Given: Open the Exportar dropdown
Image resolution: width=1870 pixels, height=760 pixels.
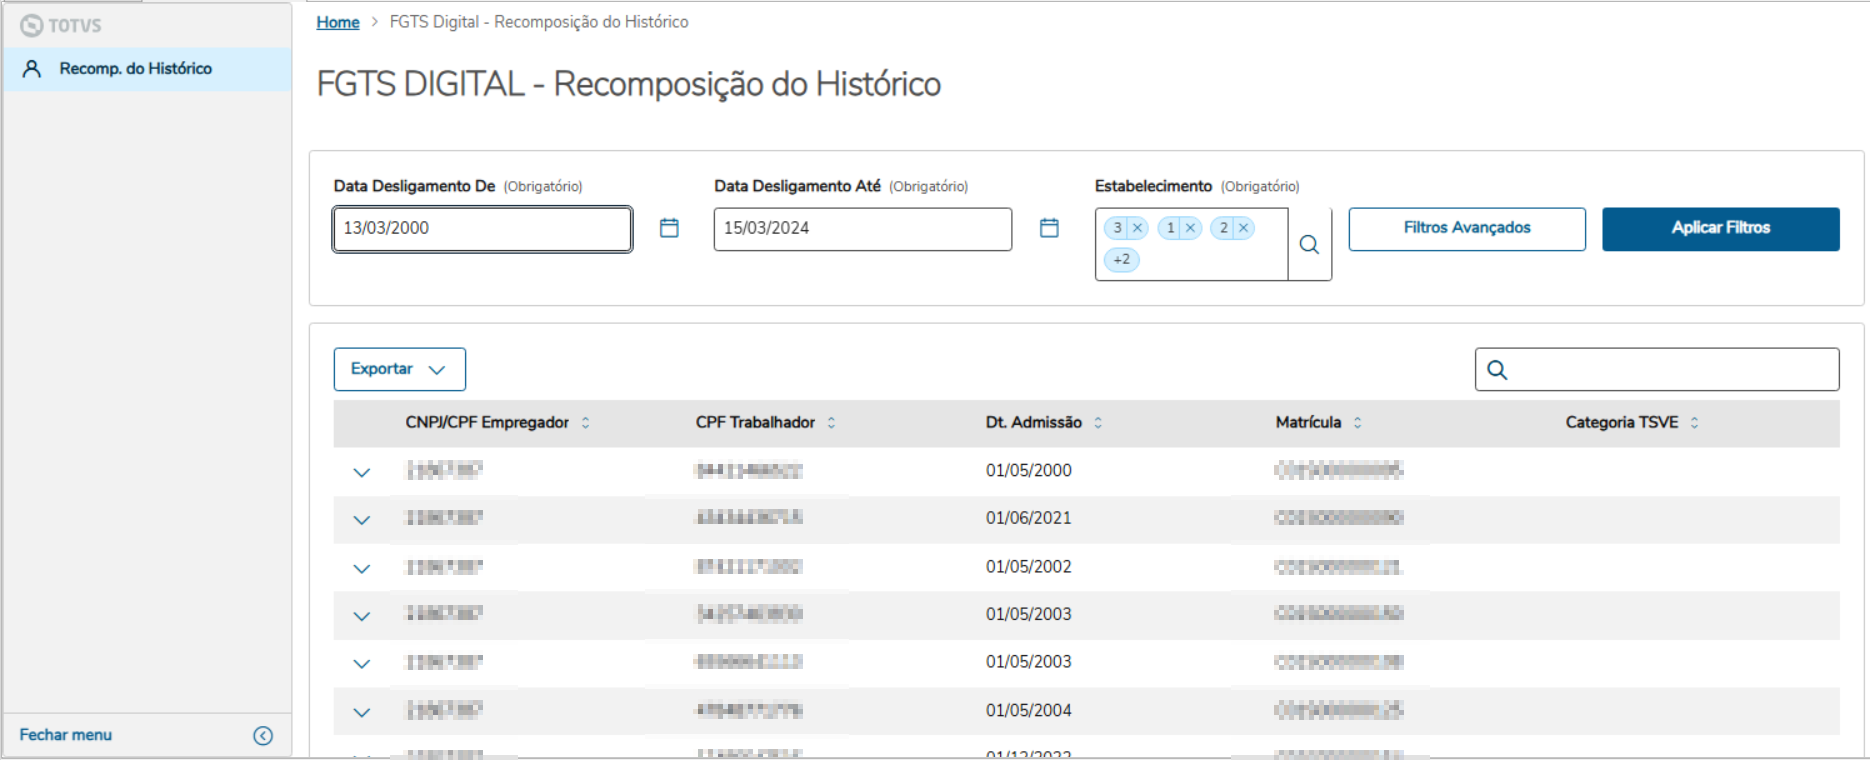Looking at the screenshot, I should pyautogui.click(x=399, y=369).
